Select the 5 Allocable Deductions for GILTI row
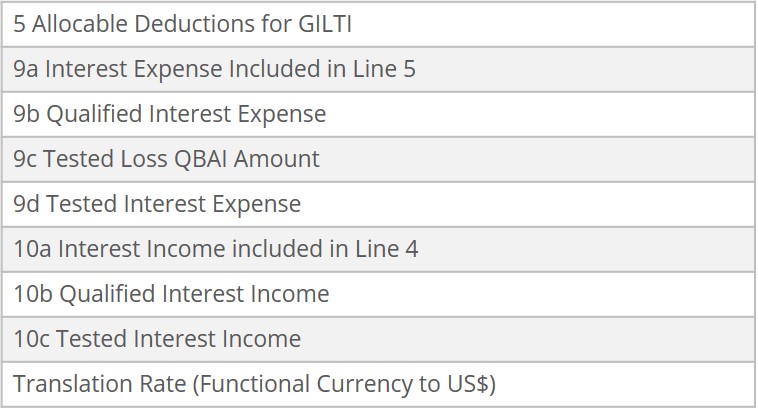This screenshot has height=413, width=758. tap(378, 24)
